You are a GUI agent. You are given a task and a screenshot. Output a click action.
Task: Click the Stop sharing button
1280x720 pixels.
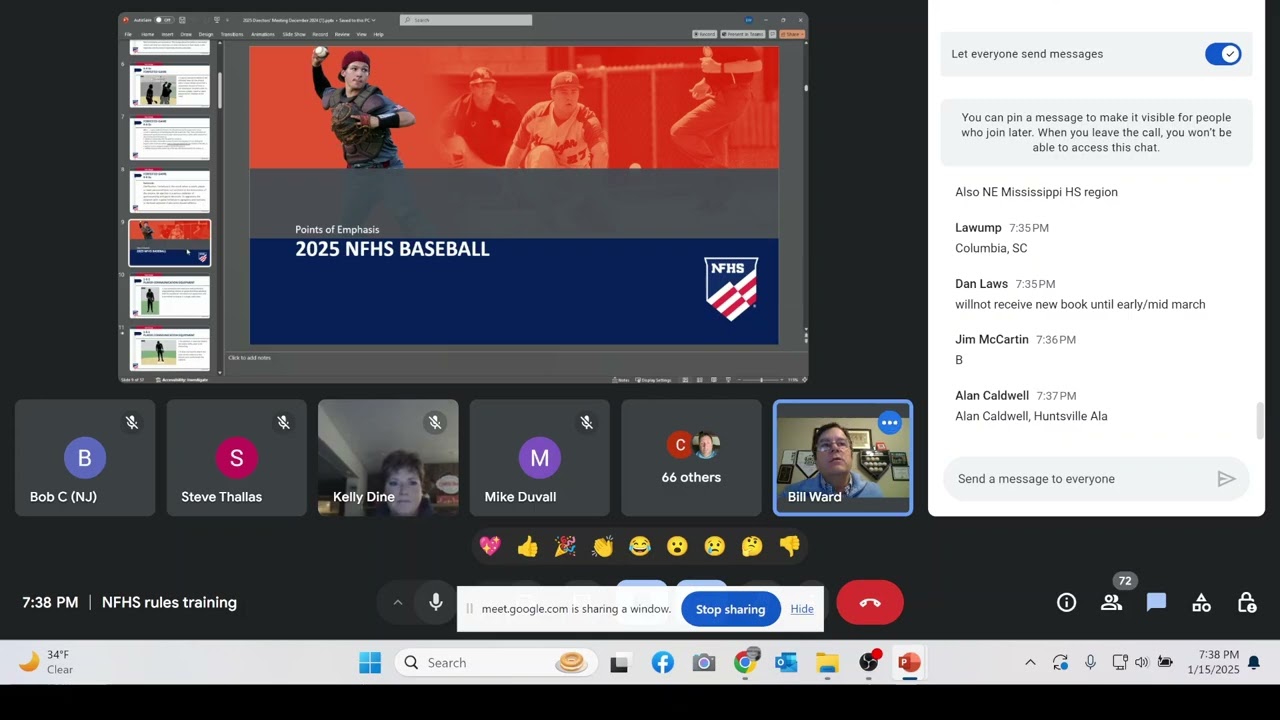coord(730,609)
